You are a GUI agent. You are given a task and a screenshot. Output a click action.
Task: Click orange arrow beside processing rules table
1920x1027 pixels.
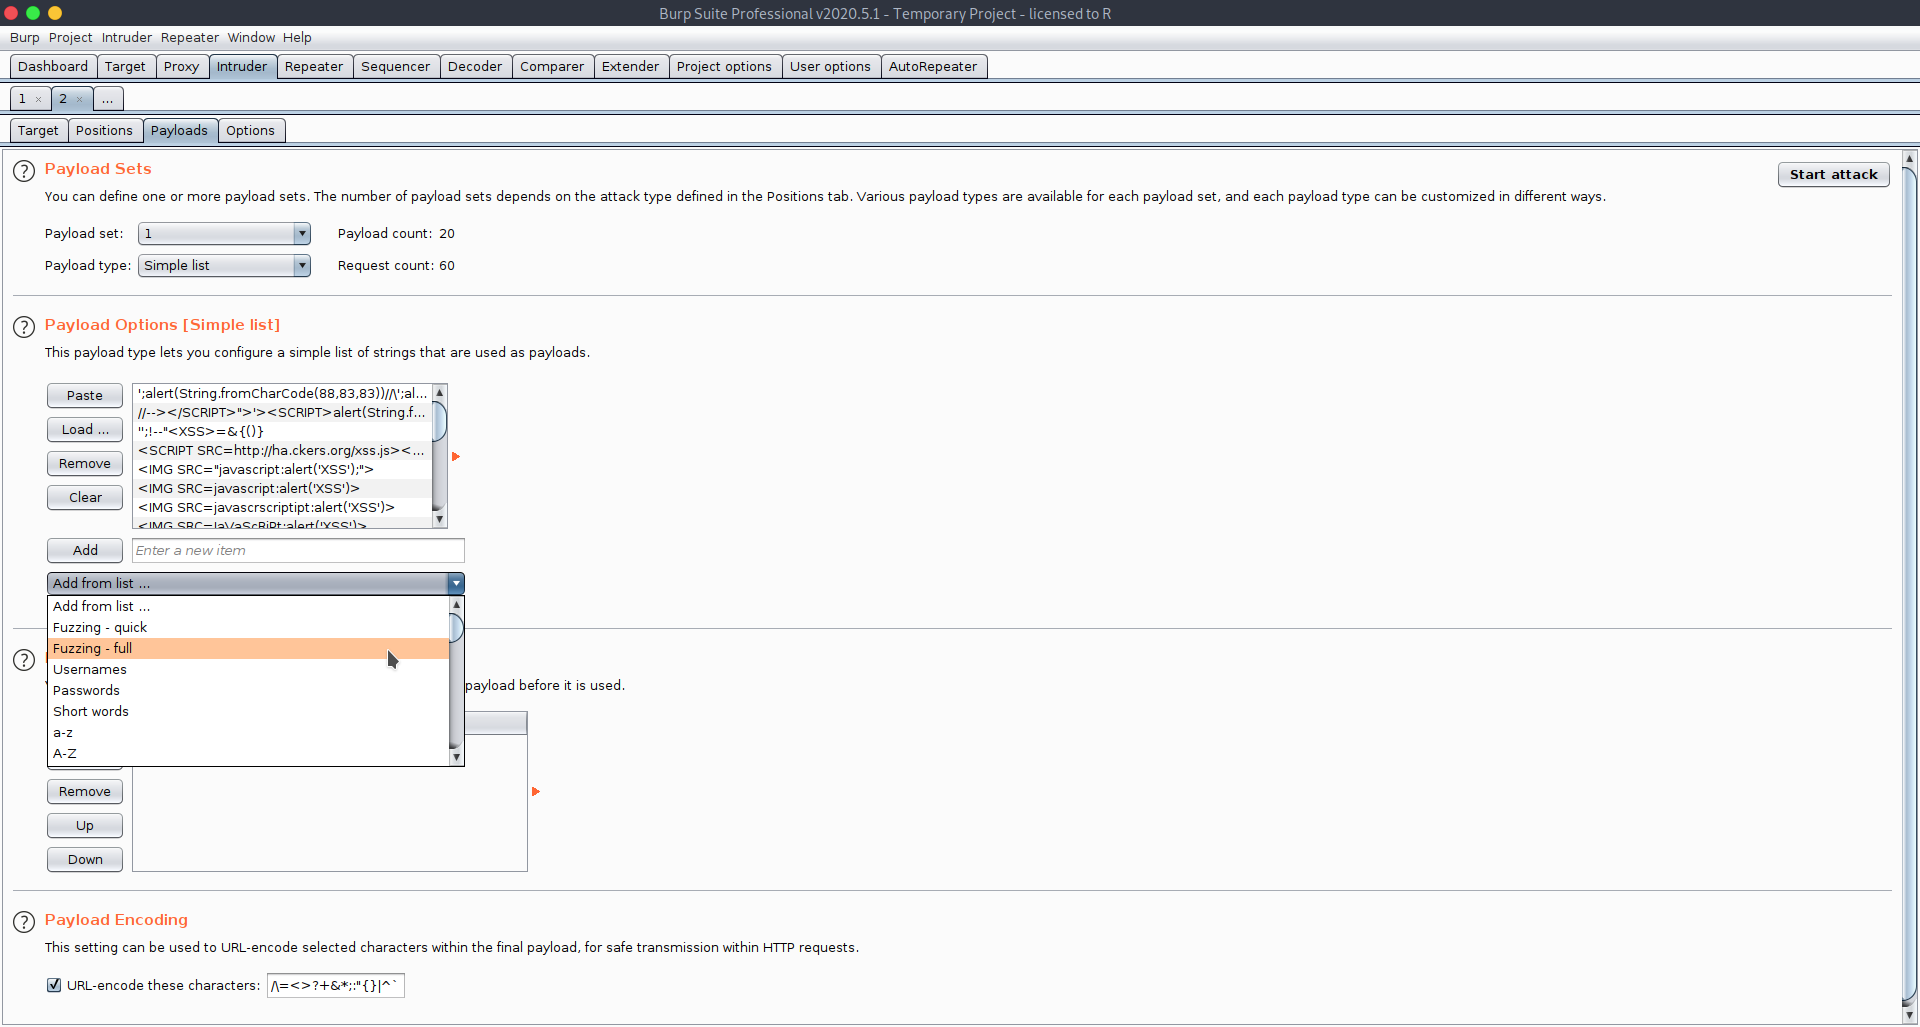click(535, 791)
